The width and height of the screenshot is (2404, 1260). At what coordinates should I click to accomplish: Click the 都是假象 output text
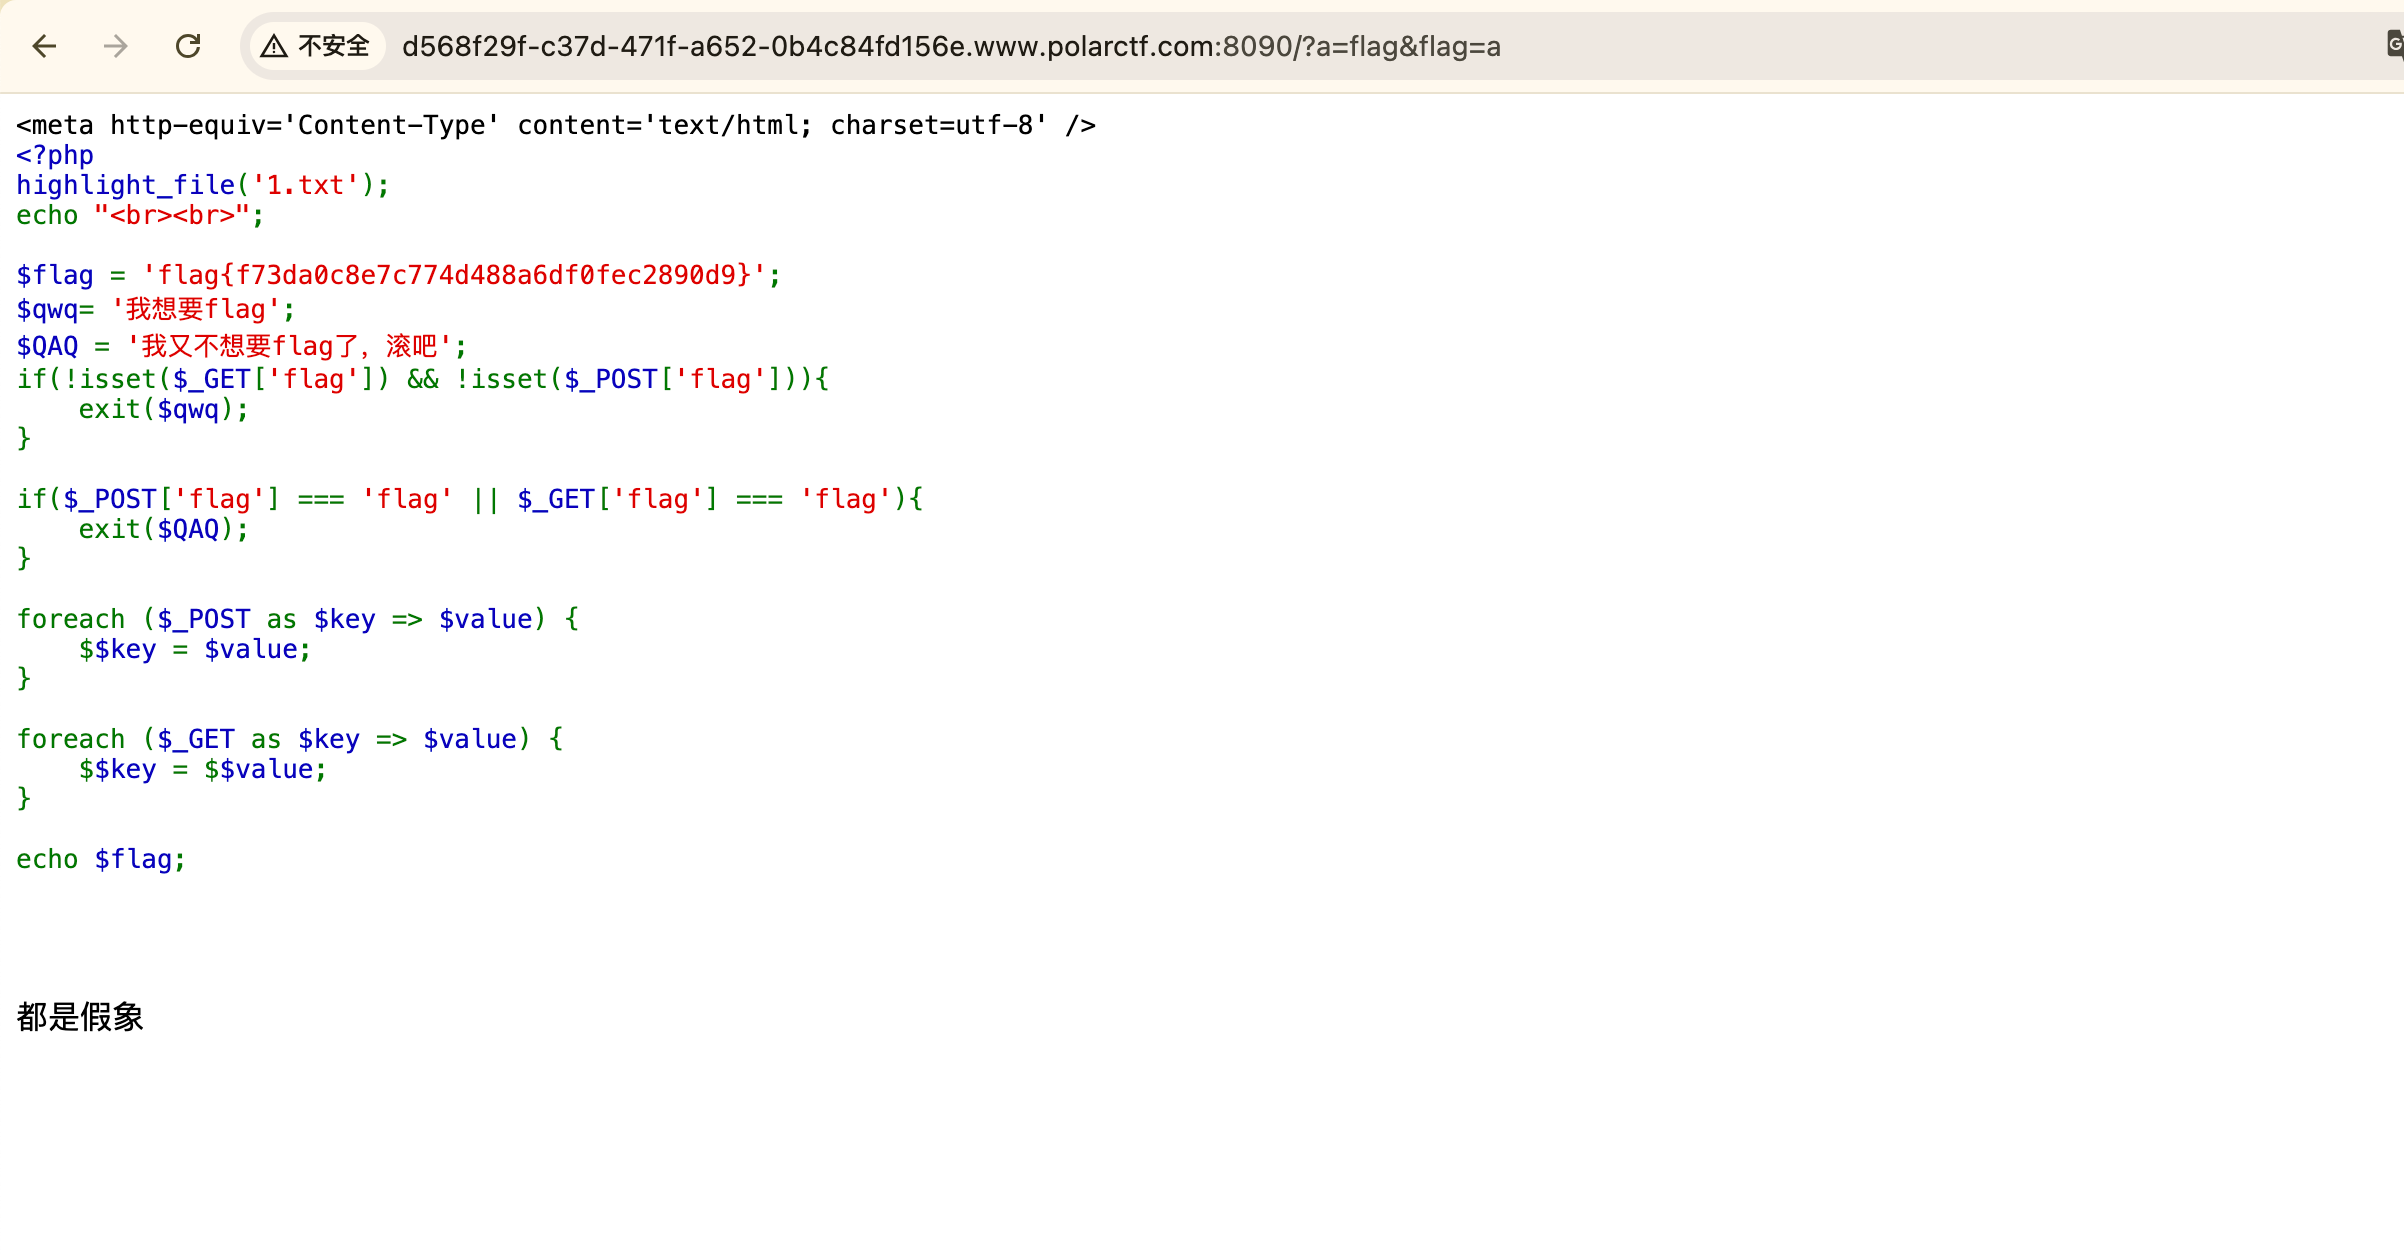tap(80, 1017)
